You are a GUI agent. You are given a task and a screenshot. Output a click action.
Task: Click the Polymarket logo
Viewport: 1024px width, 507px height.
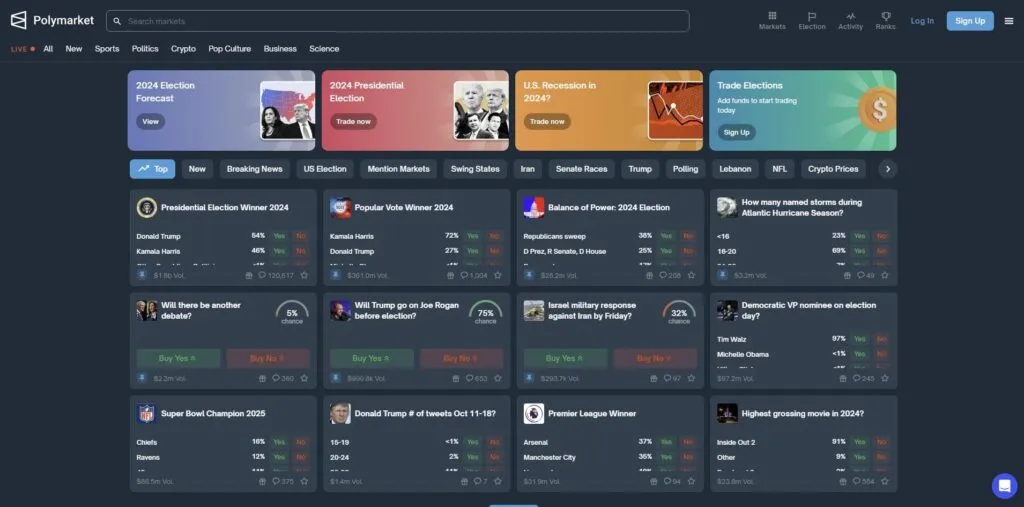[52, 21]
